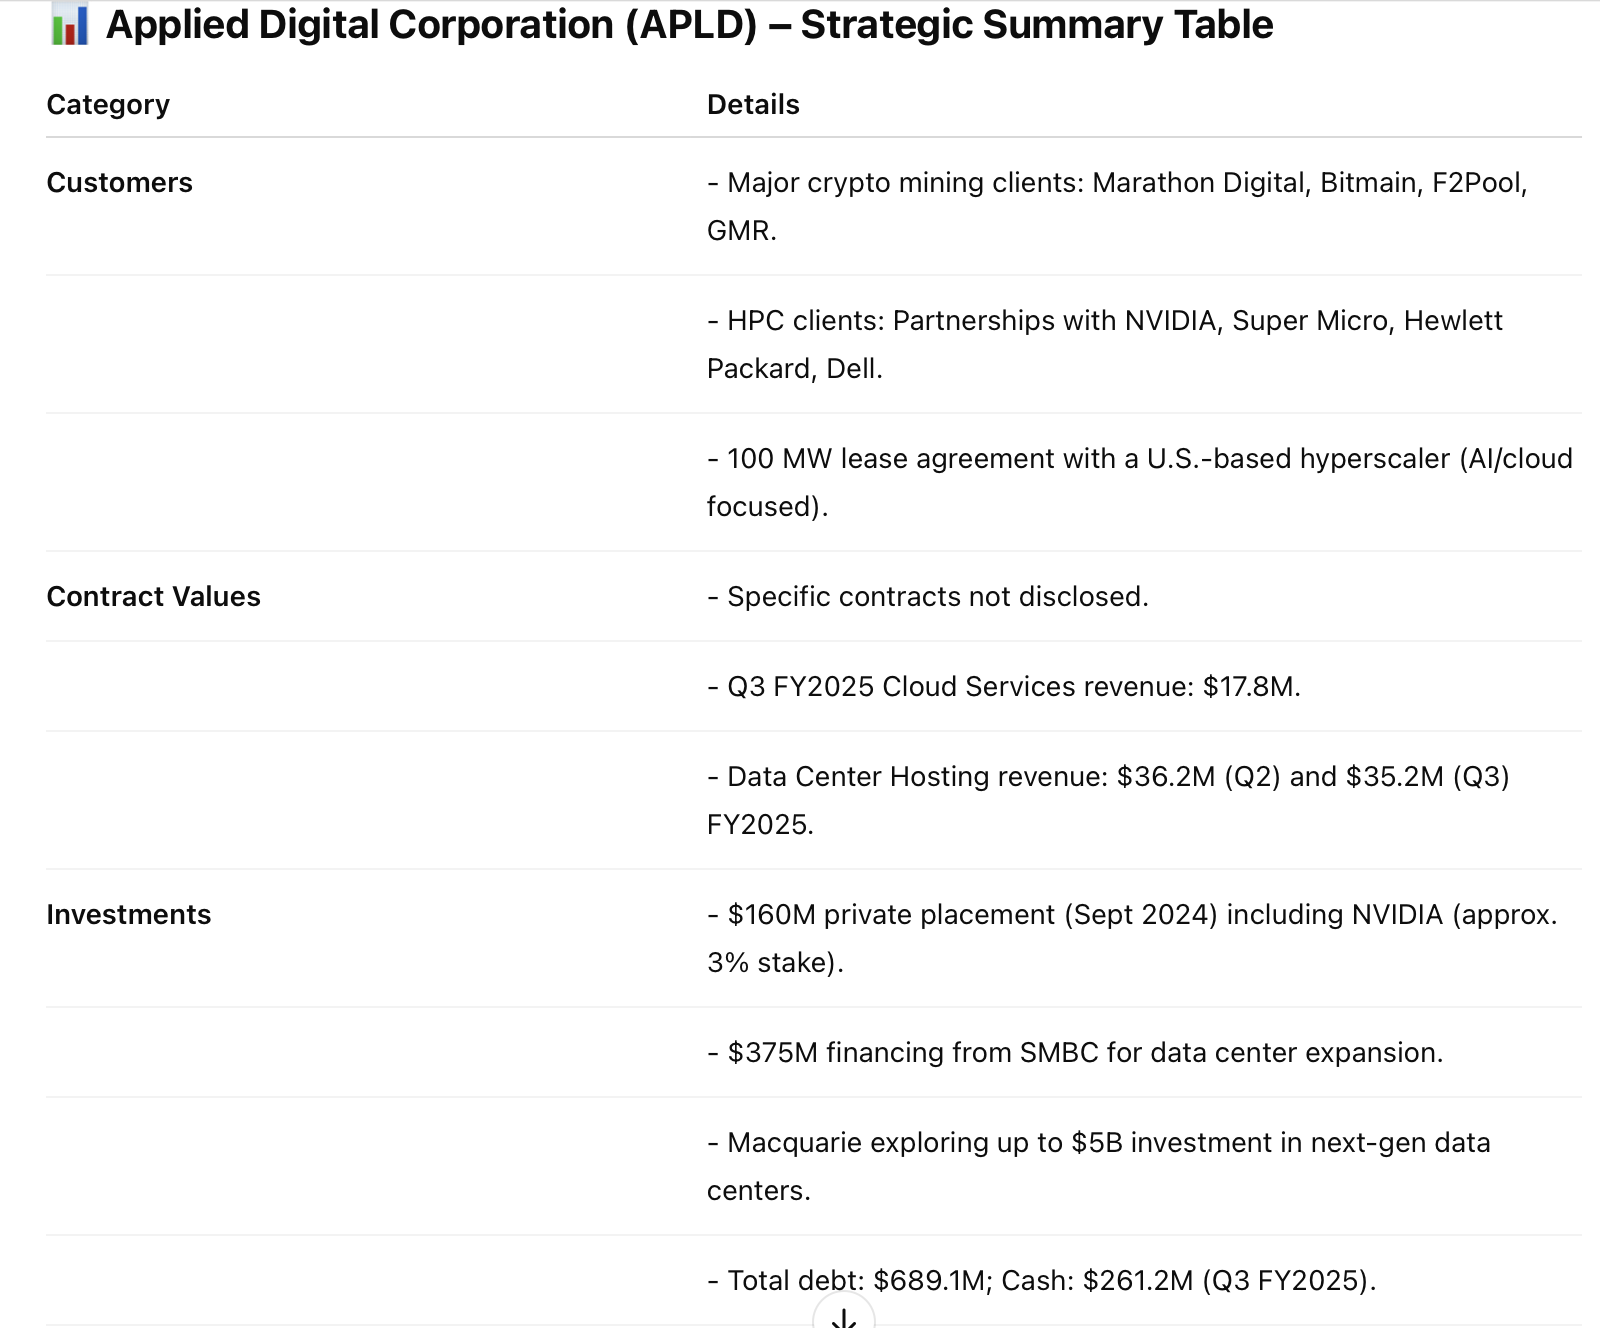The width and height of the screenshot is (1600, 1328).
Task: Click the HPC clients partnerships text
Action: pos(1105,344)
